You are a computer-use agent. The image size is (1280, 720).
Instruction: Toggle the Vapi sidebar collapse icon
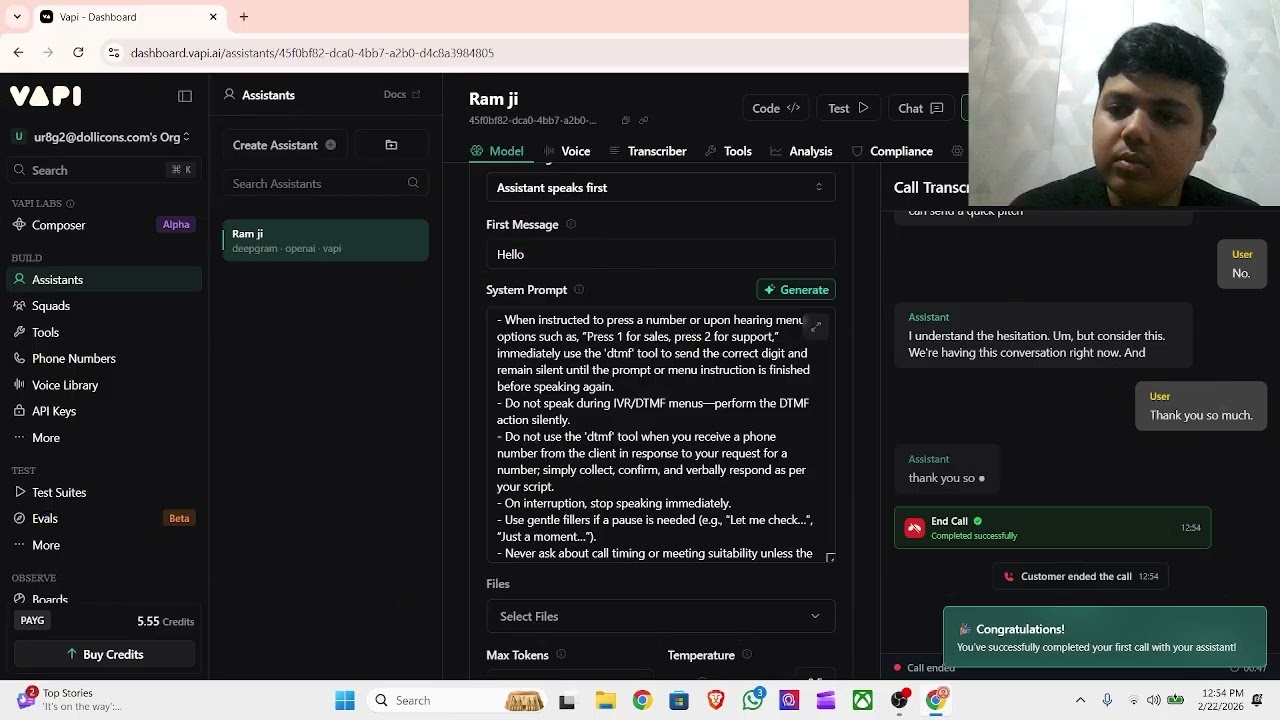[x=185, y=96]
